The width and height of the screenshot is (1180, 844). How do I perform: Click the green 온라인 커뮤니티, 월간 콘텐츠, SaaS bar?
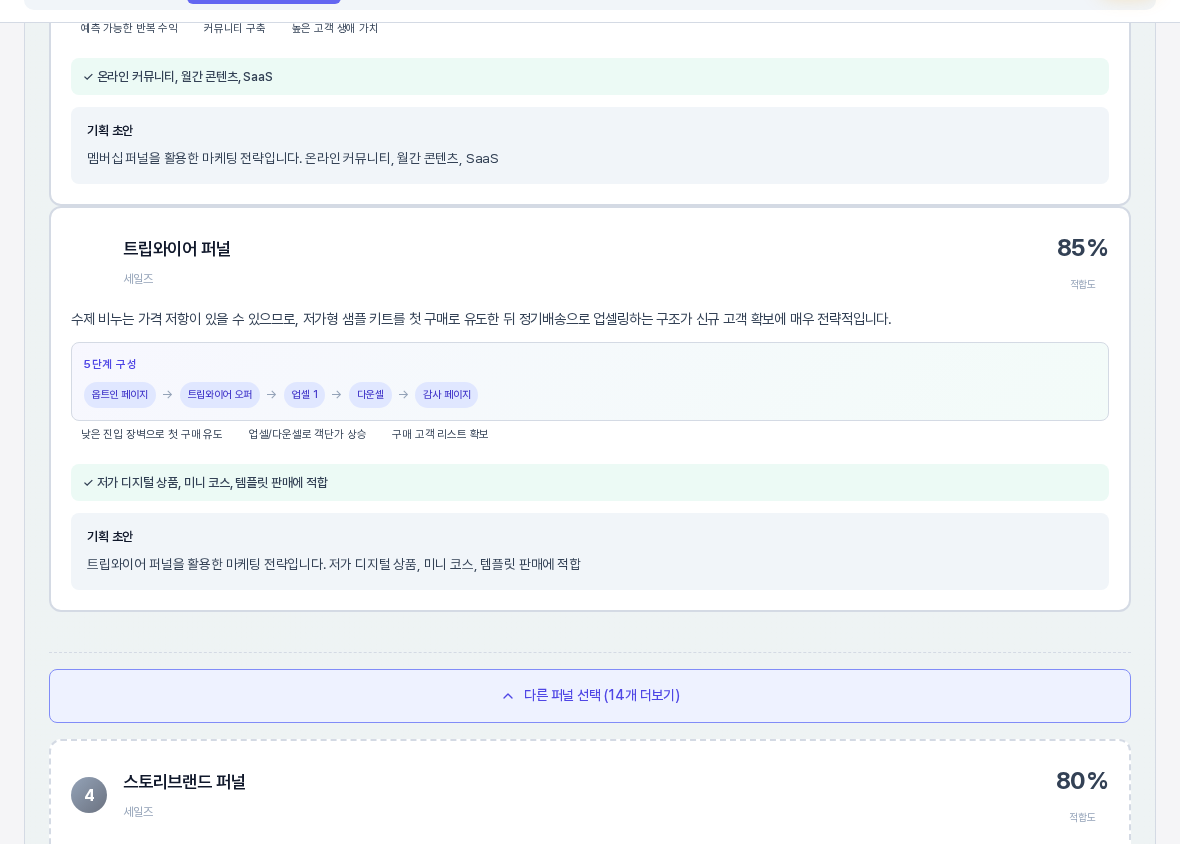590,77
